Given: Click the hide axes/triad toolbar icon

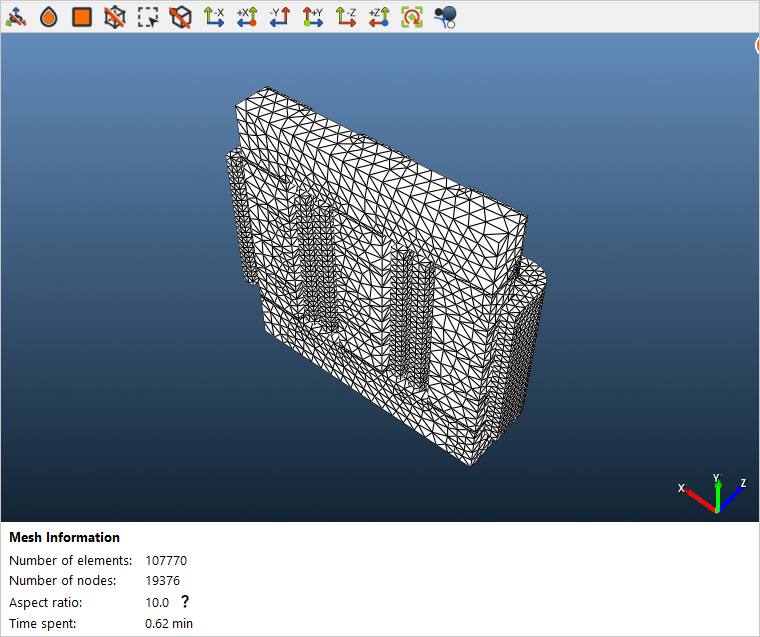Looking at the screenshot, I should pos(16,17).
